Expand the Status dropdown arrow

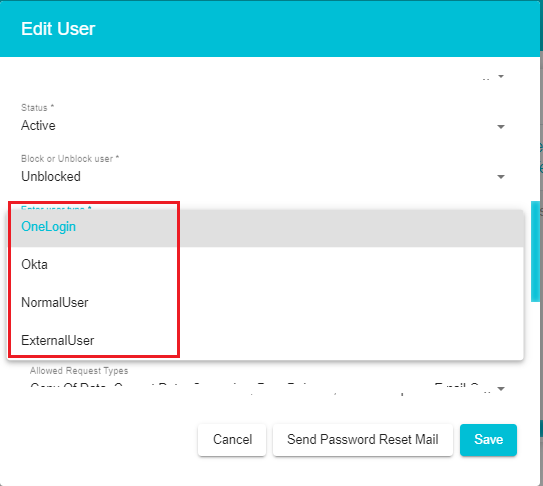click(x=500, y=127)
